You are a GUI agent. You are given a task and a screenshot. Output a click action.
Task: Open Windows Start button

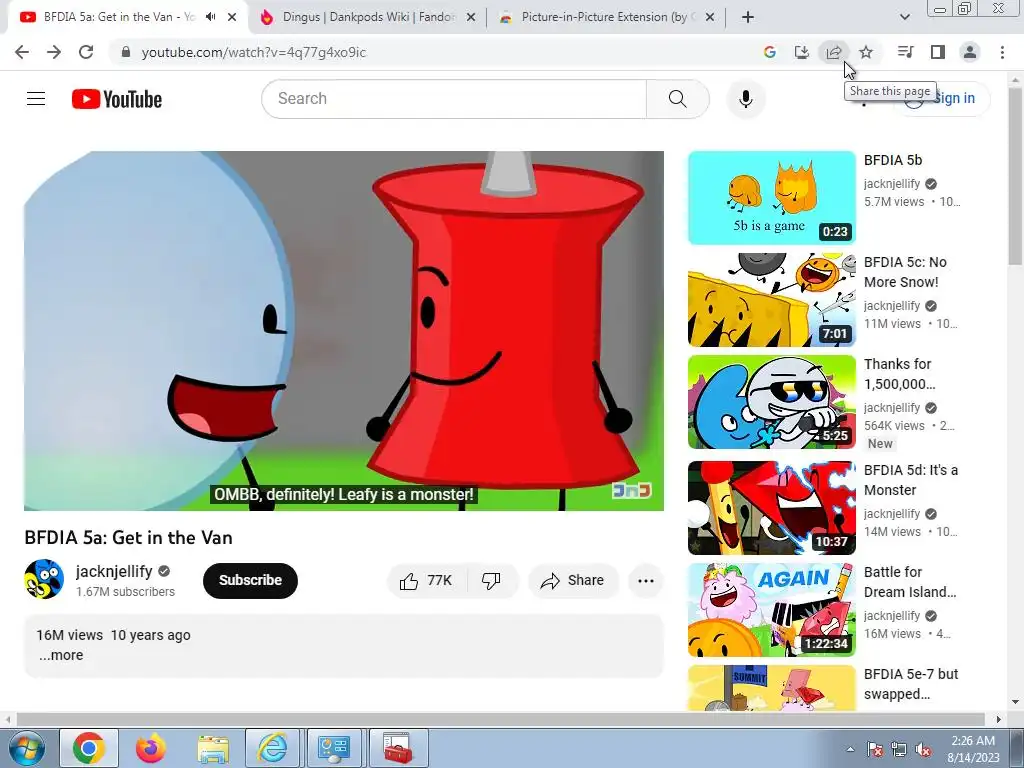pos(25,748)
